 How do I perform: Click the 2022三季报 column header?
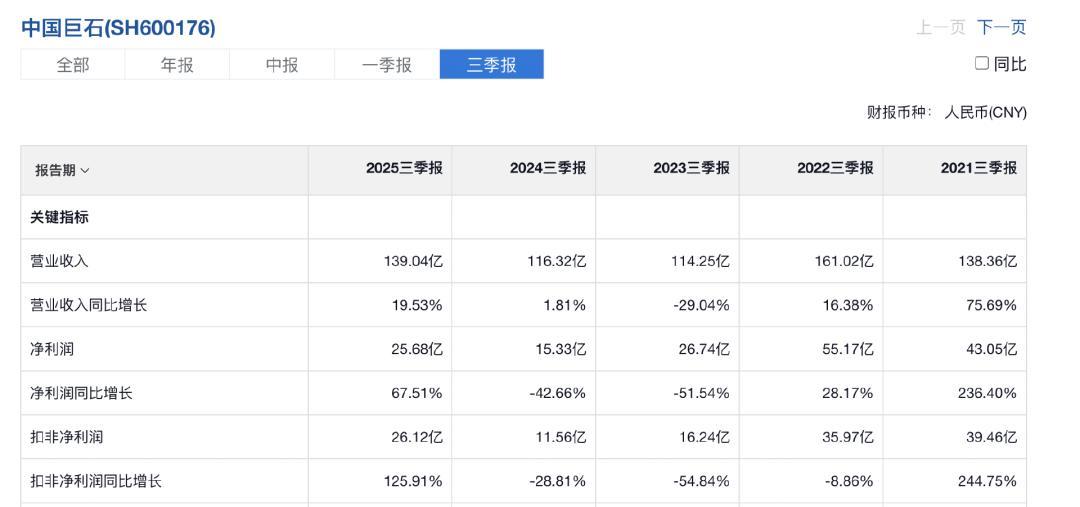[x=835, y=169]
